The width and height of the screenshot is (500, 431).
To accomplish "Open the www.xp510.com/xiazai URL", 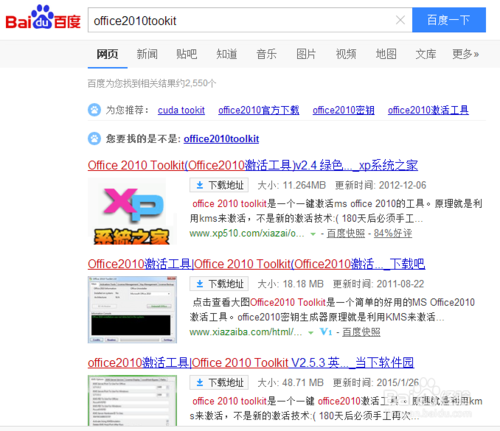I will coord(247,233).
